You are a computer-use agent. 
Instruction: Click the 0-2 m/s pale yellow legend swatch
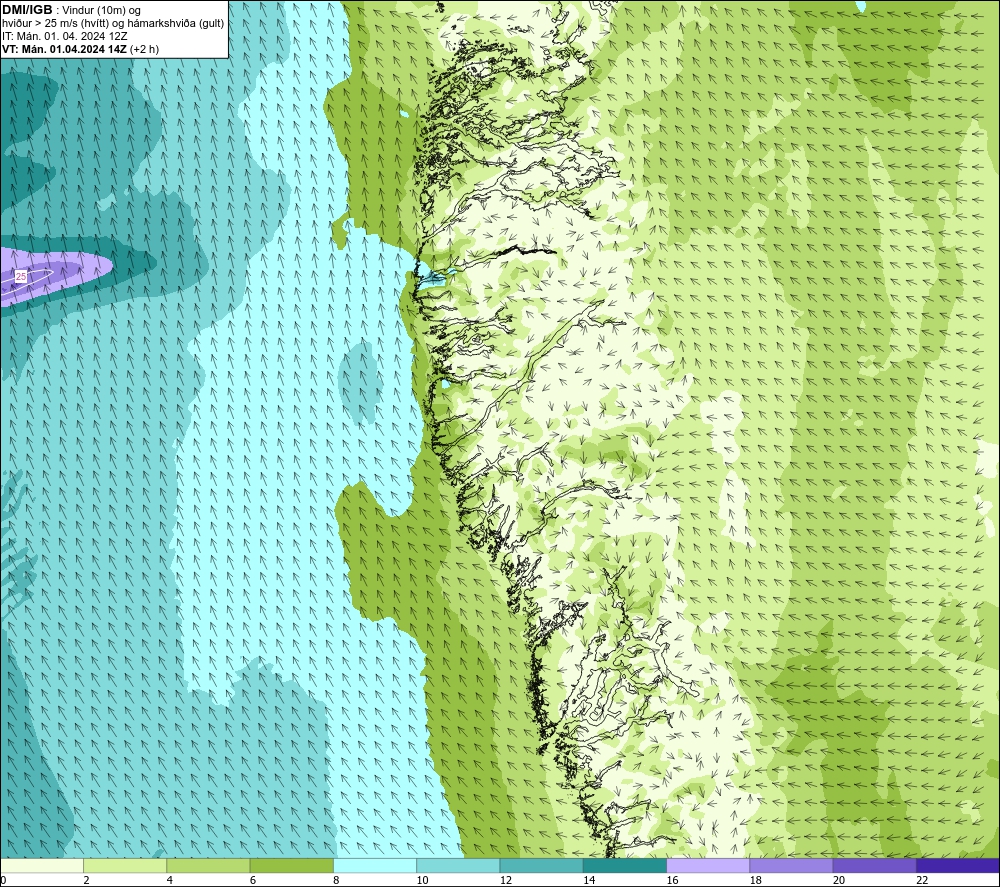pos(41,865)
